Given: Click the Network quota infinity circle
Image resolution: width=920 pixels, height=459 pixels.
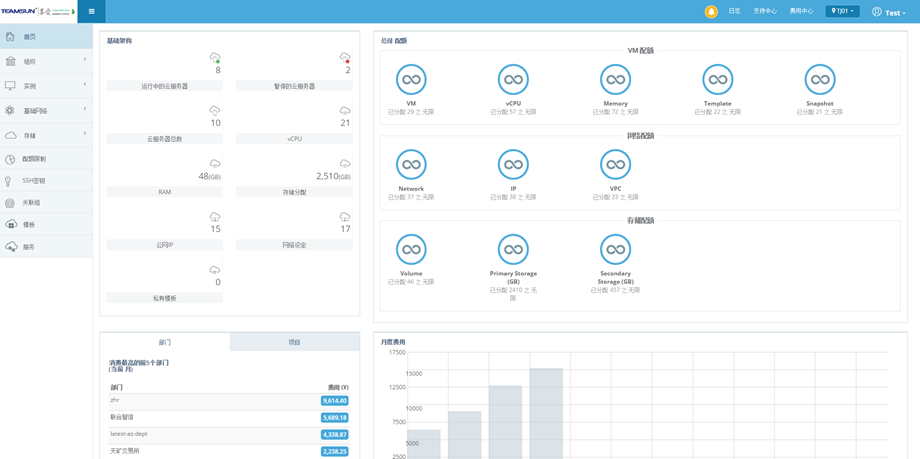Looking at the screenshot, I should [x=411, y=164].
